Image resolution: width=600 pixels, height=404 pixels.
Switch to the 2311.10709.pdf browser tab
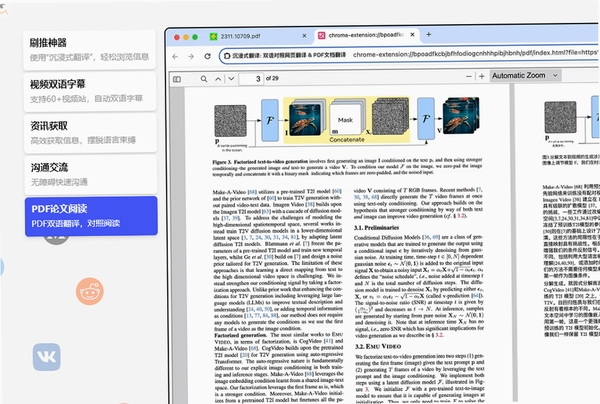[x=240, y=36]
